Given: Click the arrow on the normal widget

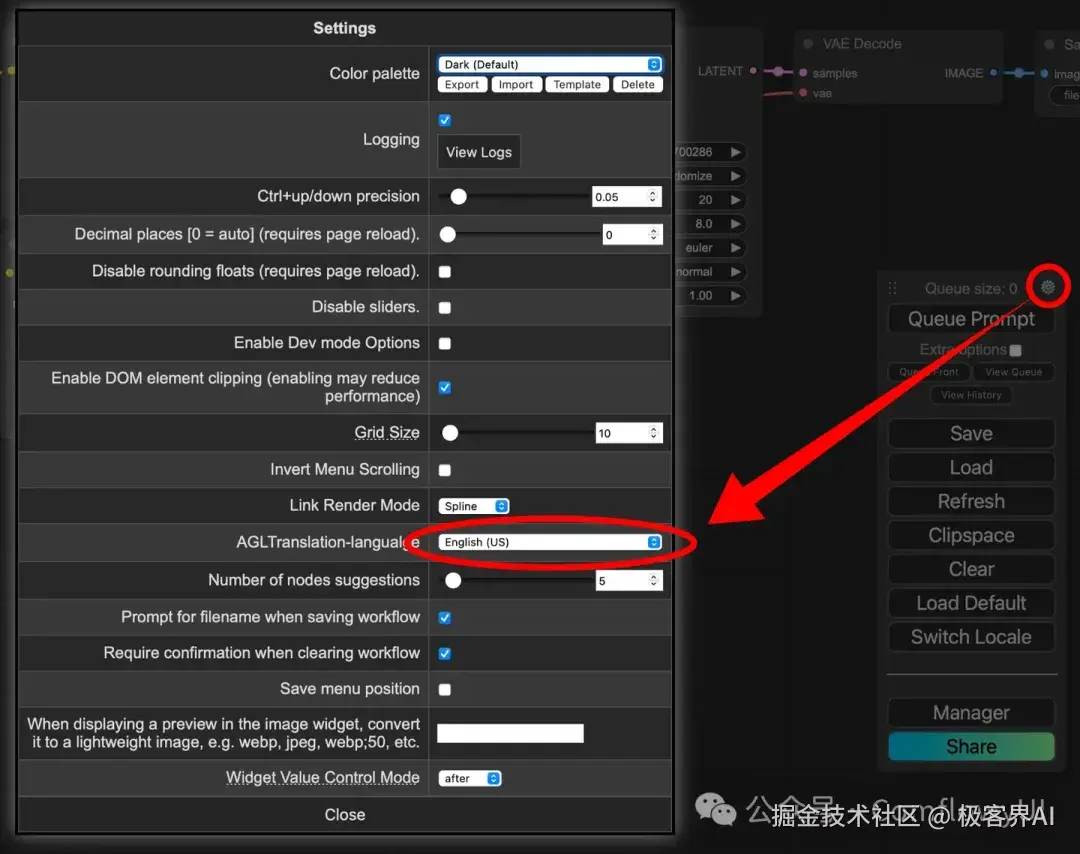Looking at the screenshot, I should (x=736, y=271).
